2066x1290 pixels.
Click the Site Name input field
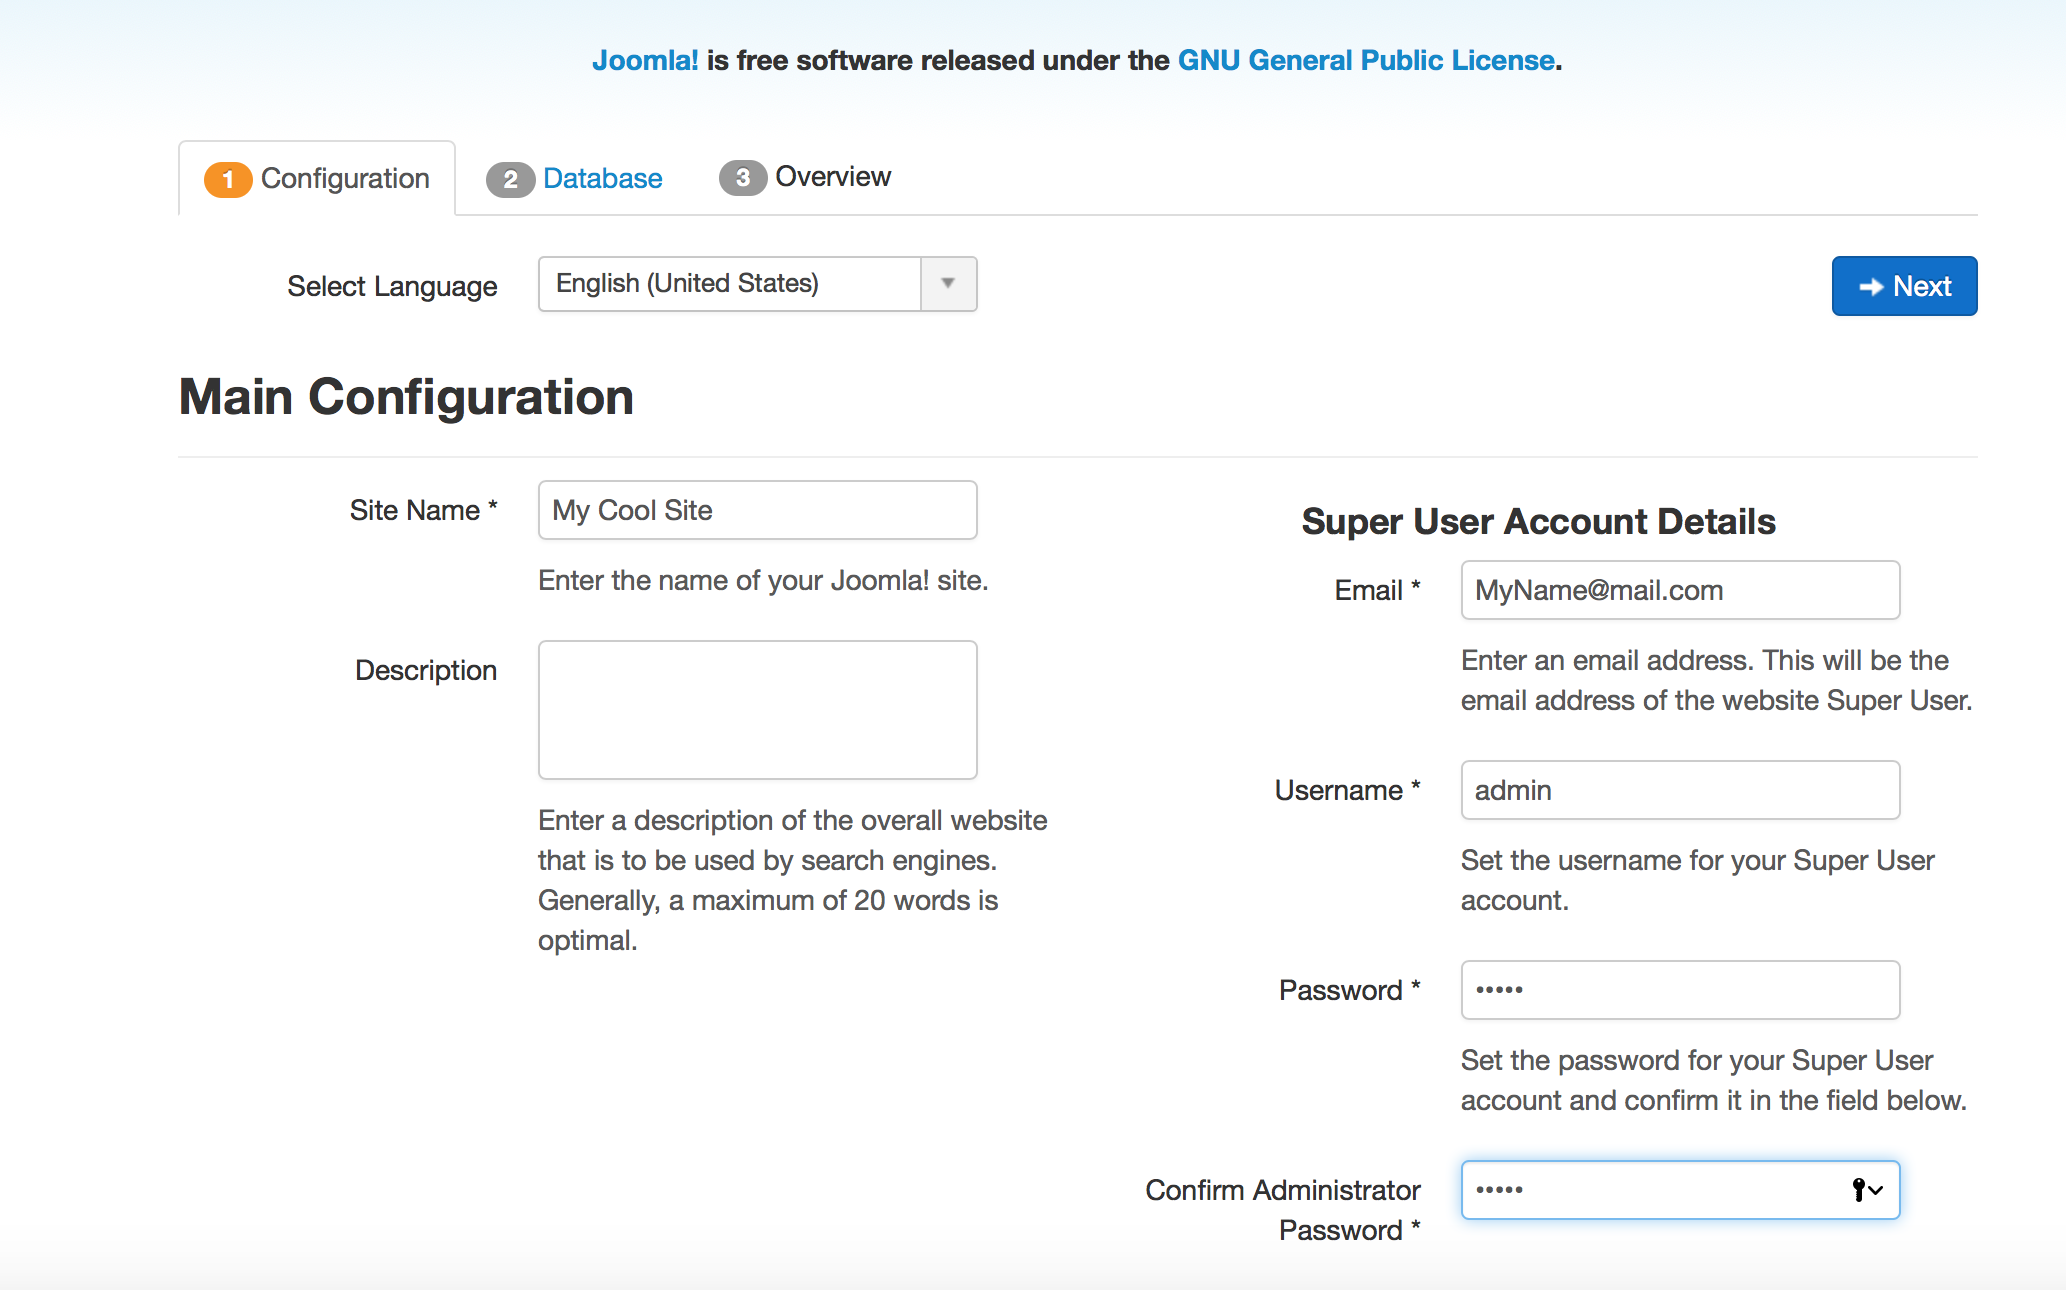pyautogui.click(x=757, y=510)
